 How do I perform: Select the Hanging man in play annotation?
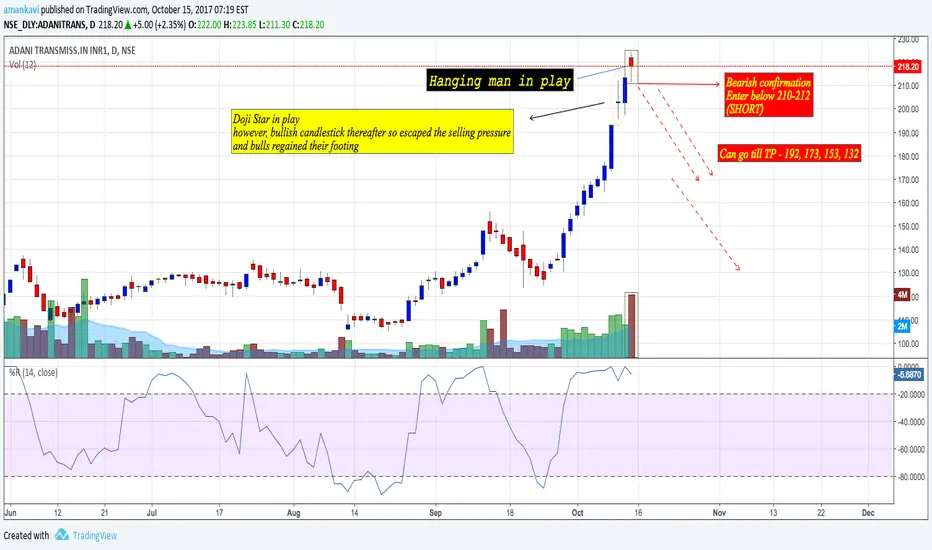tap(500, 81)
